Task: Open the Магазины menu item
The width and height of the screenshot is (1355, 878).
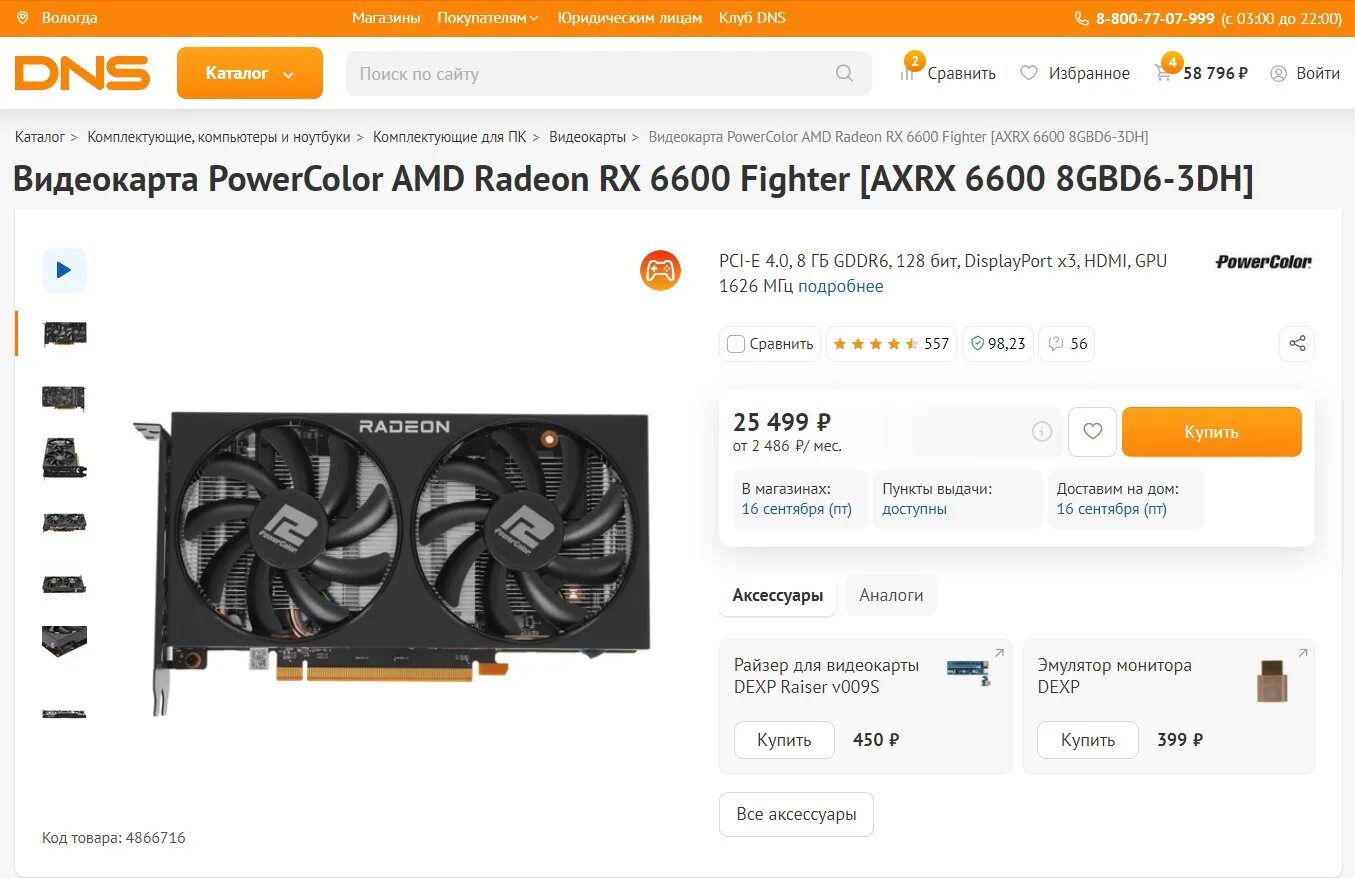Action: pos(386,18)
